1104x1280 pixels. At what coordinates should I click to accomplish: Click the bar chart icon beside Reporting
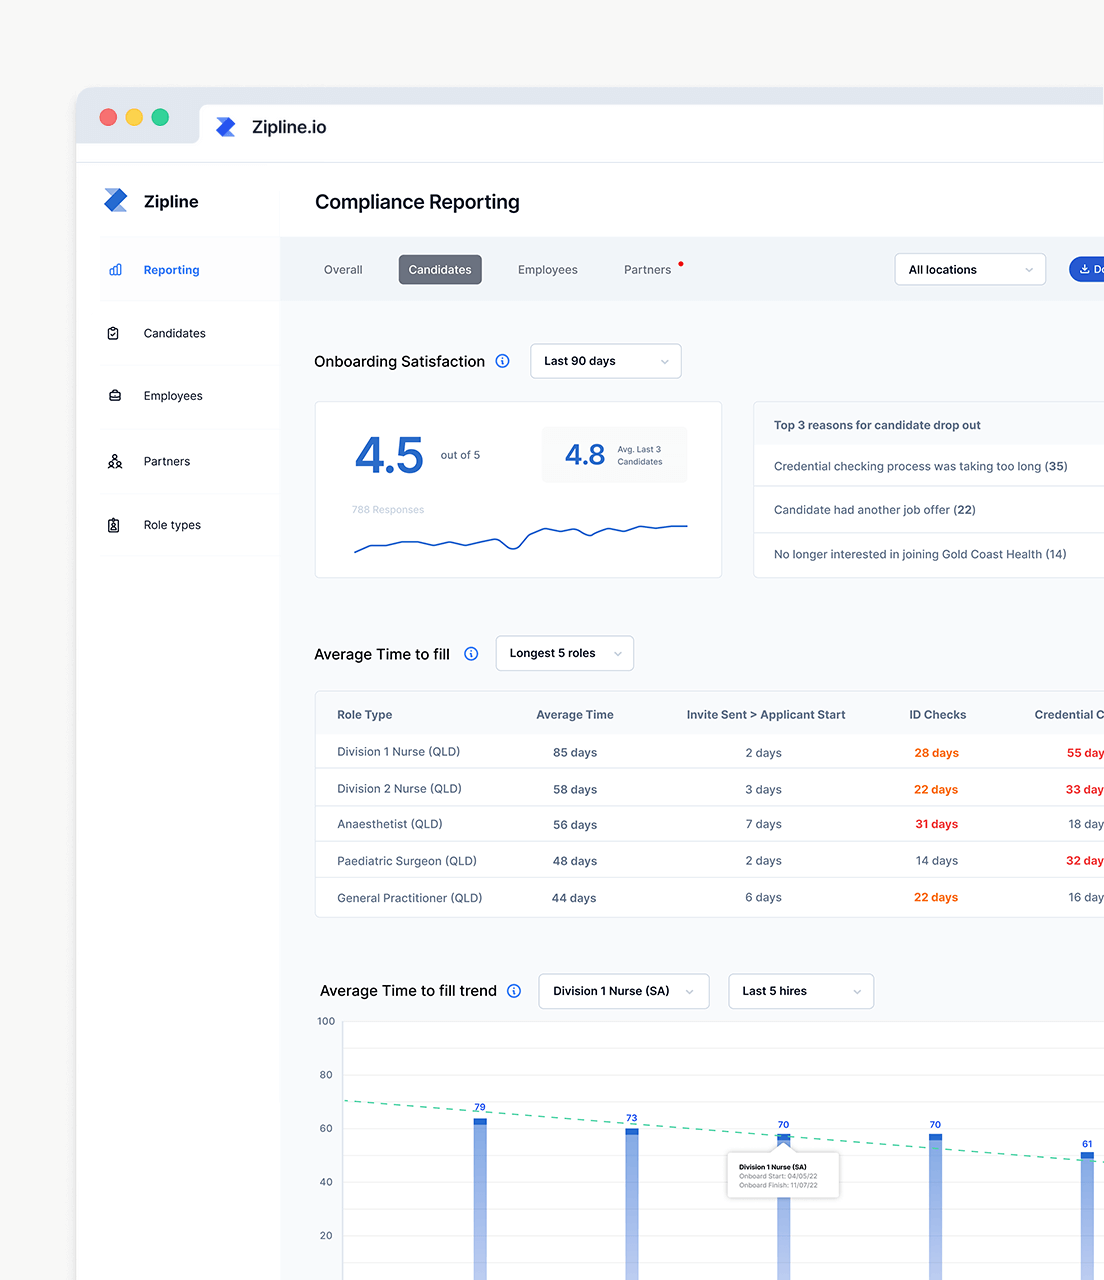click(114, 269)
